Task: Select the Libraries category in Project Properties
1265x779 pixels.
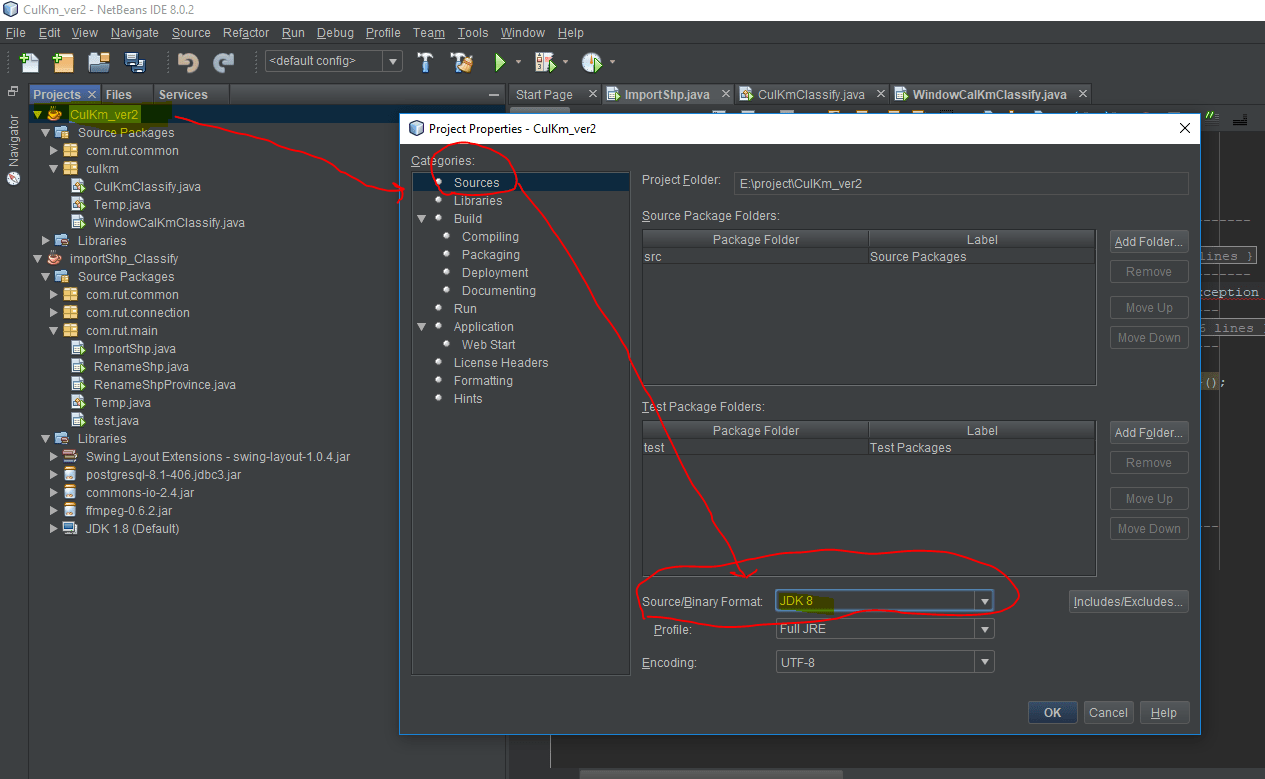Action: click(478, 200)
